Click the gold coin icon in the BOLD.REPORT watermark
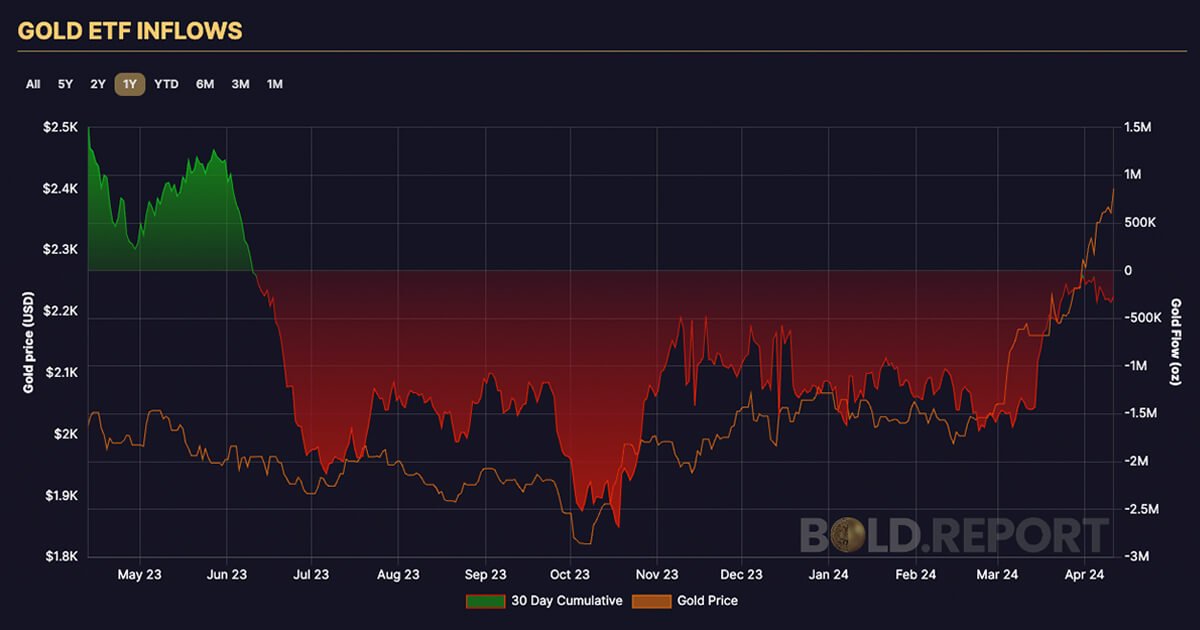1200x630 pixels. (852, 534)
